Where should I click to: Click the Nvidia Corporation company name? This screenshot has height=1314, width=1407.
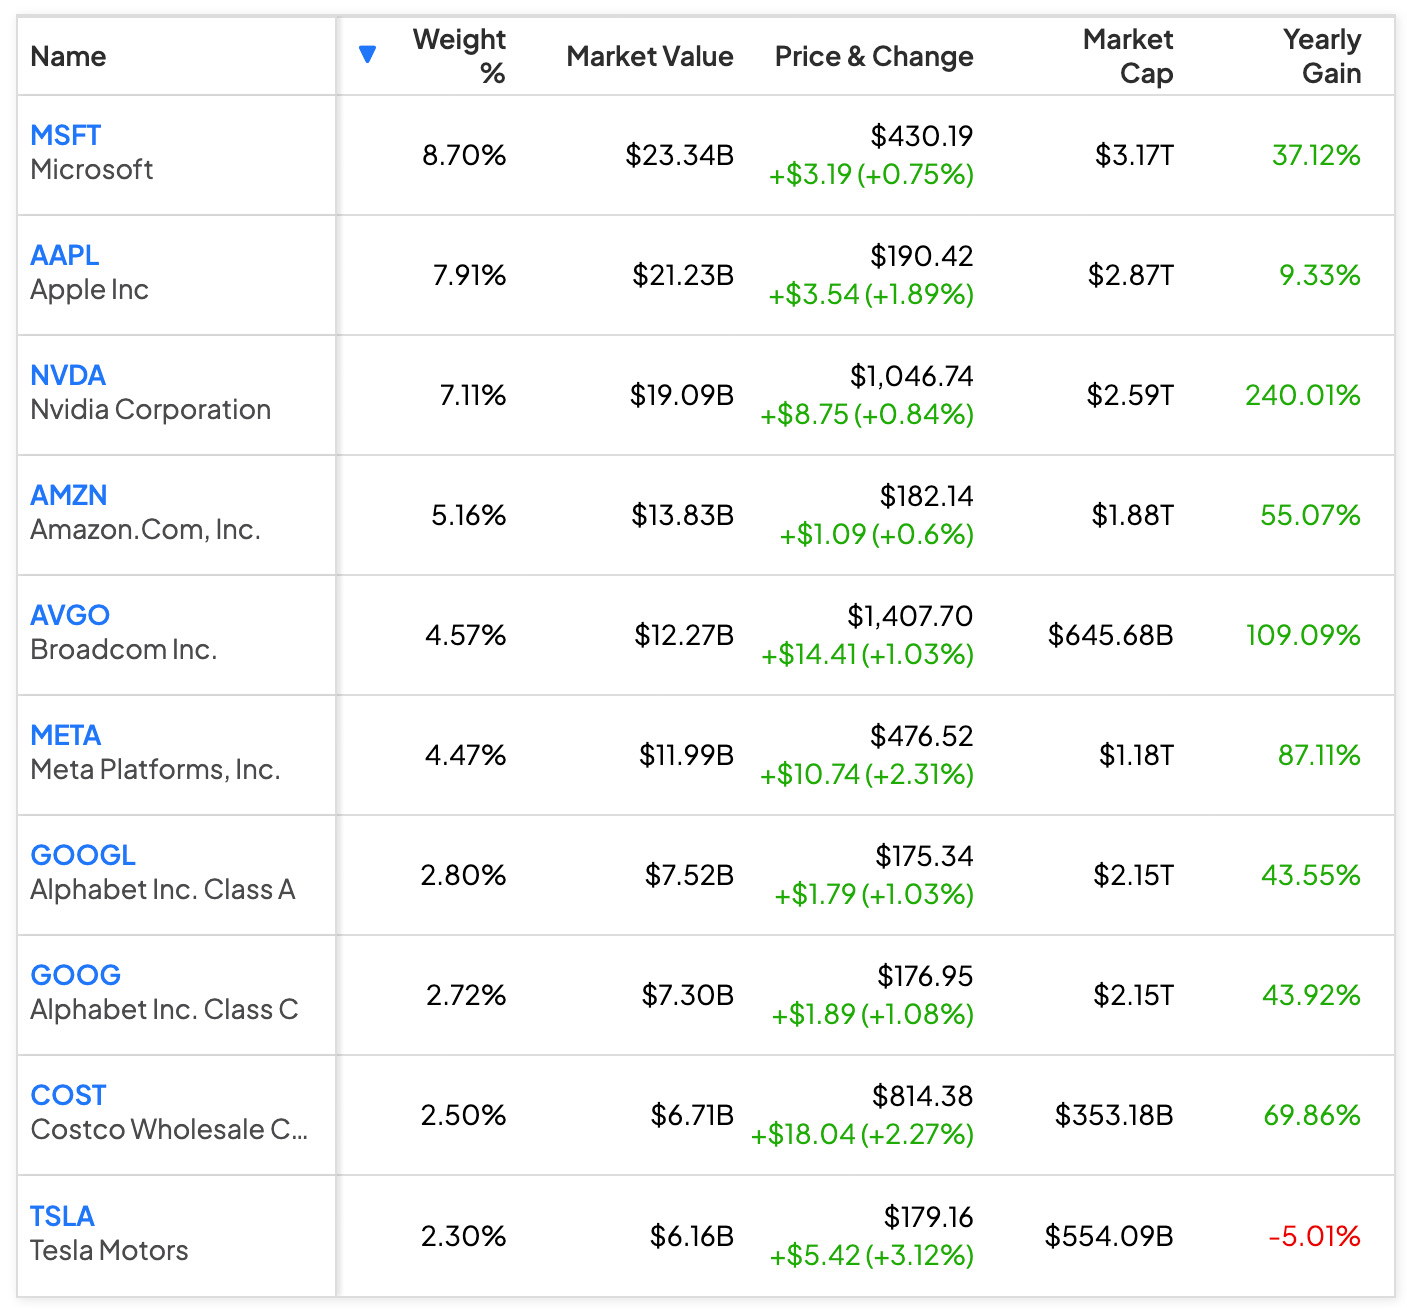coord(151,409)
